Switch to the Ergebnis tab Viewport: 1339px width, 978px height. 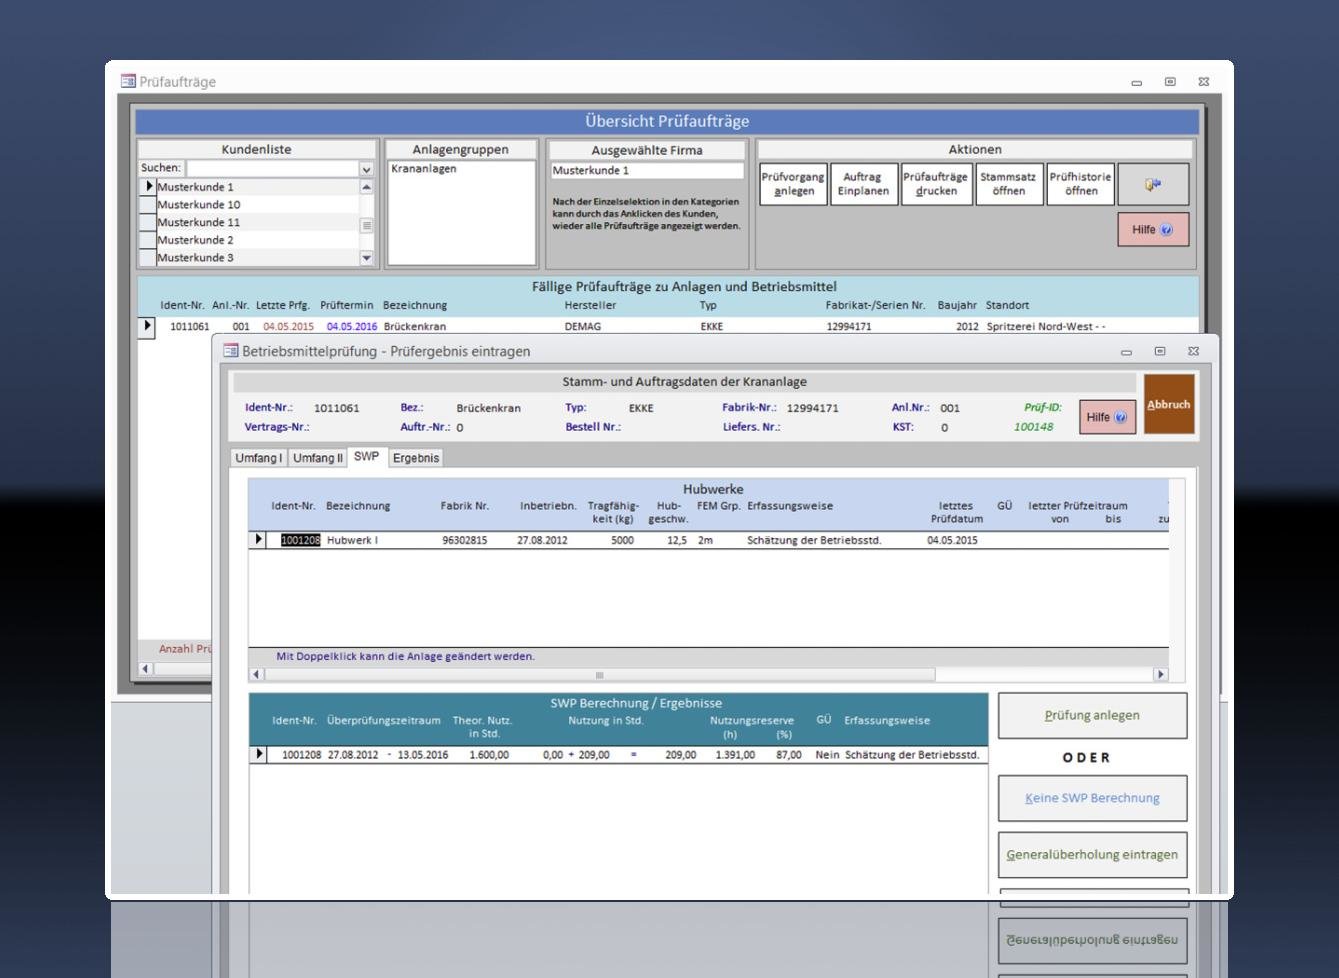click(x=415, y=458)
